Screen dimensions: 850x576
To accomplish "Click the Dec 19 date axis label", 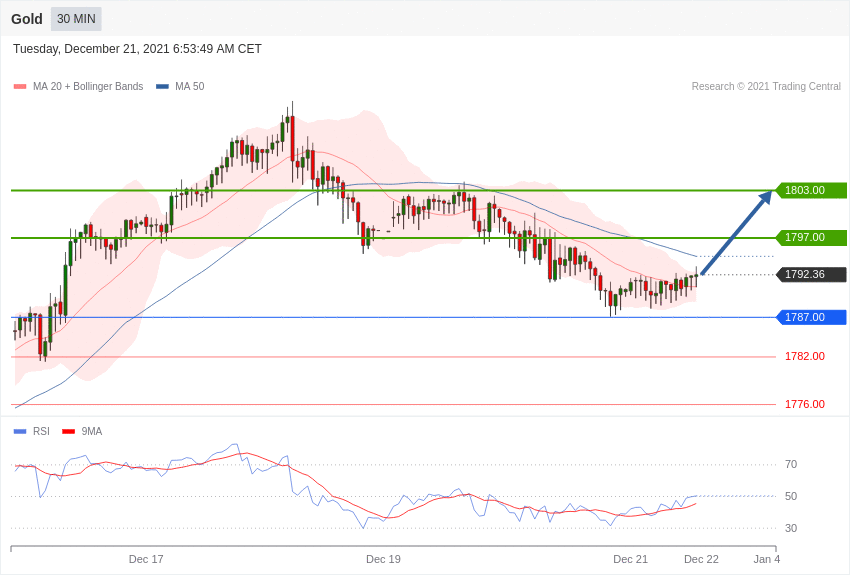I will tap(383, 559).
